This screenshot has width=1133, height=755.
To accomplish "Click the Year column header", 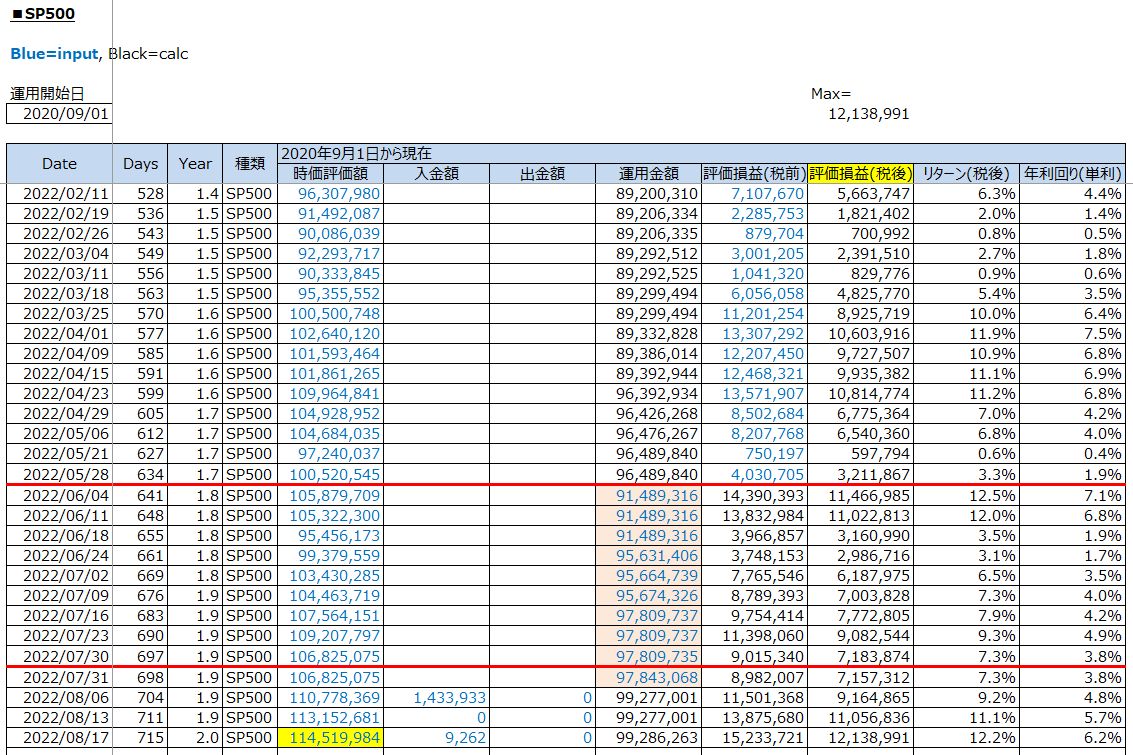I will [195, 164].
